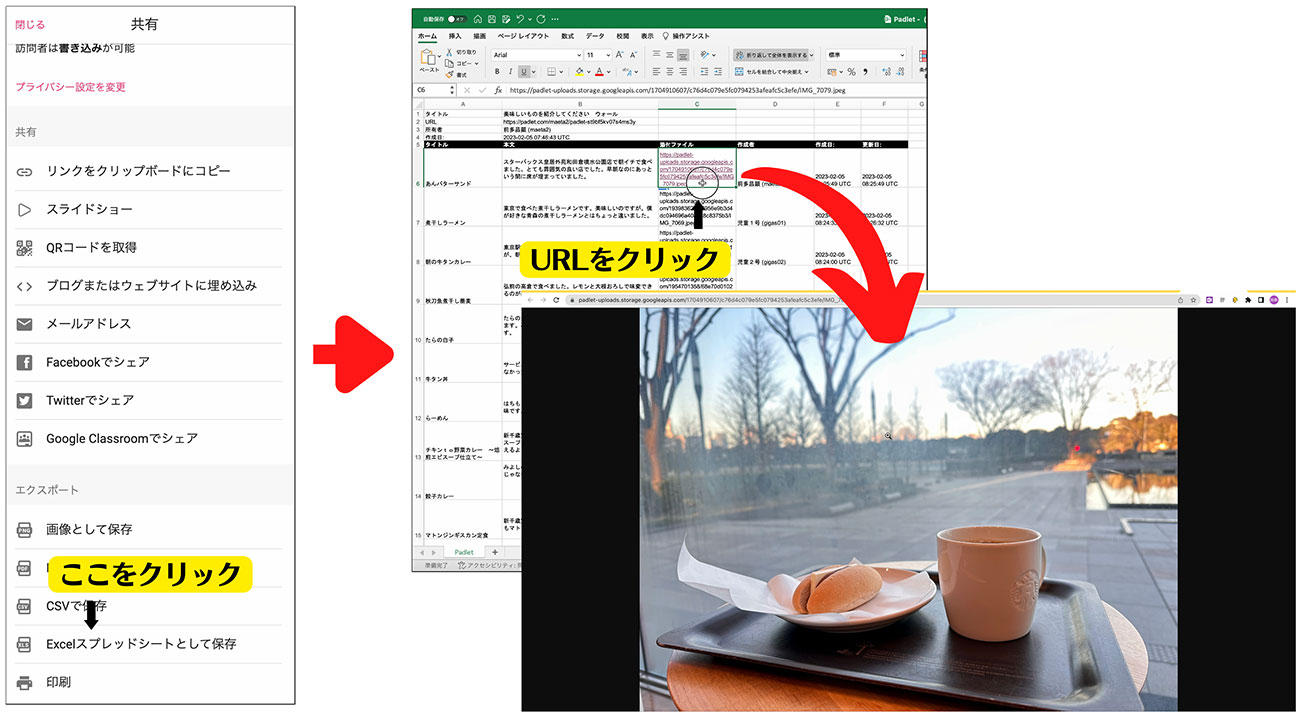Toggle the AutoSave switch in Excel
Image resolution: width=1300 pixels, height=717 pixels.
click(x=457, y=18)
